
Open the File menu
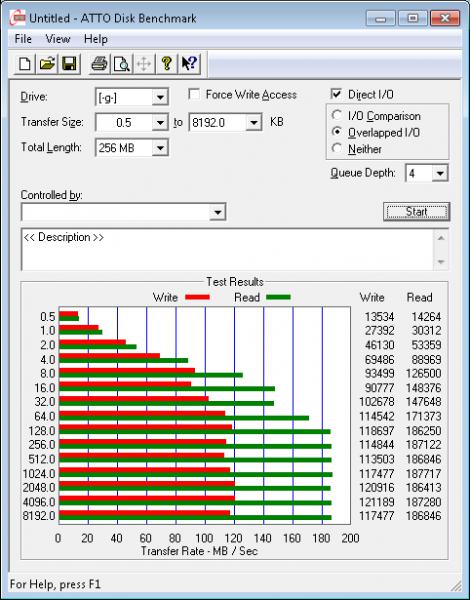[x=23, y=39]
